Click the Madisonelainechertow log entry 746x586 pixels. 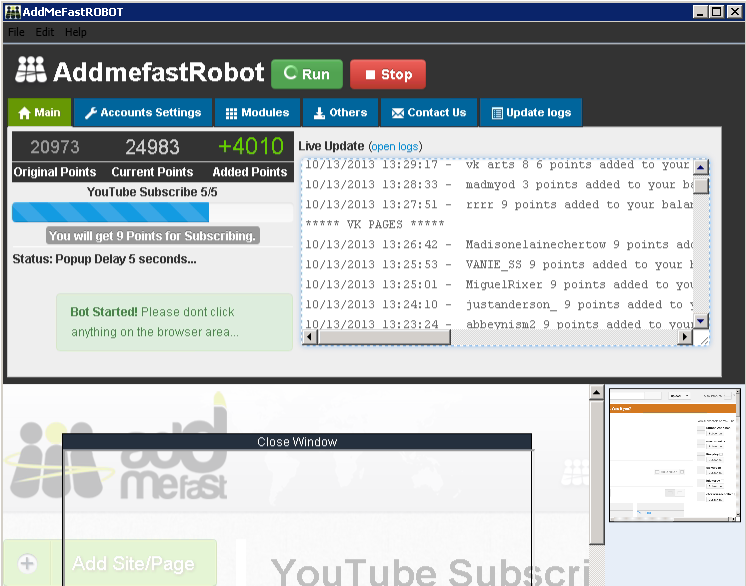click(x=499, y=244)
